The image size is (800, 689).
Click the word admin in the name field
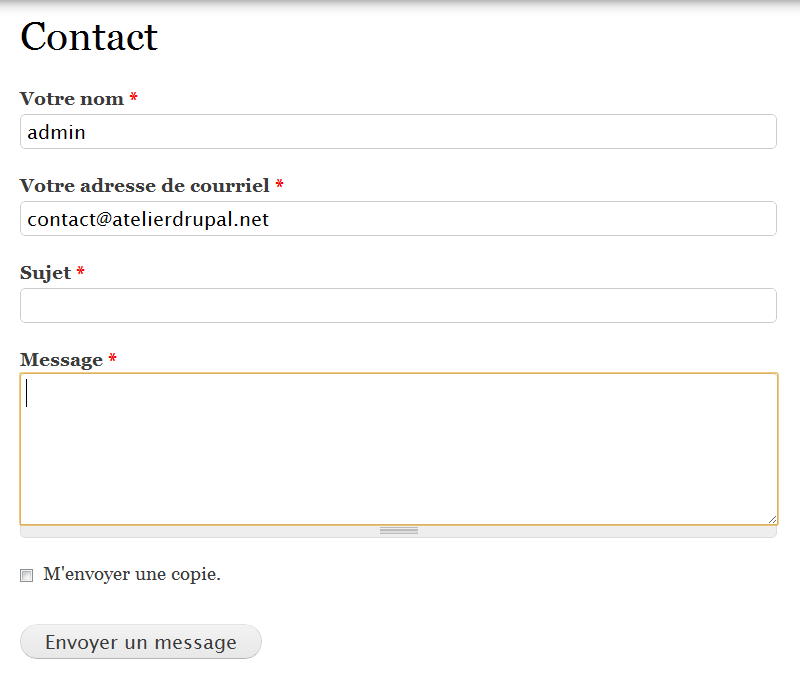[x=56, y=132]
